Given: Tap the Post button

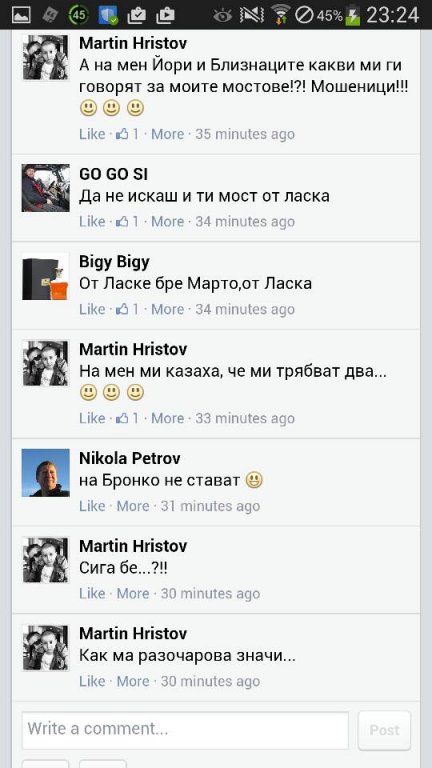Looking at the screenshot, I should (384, 730).
